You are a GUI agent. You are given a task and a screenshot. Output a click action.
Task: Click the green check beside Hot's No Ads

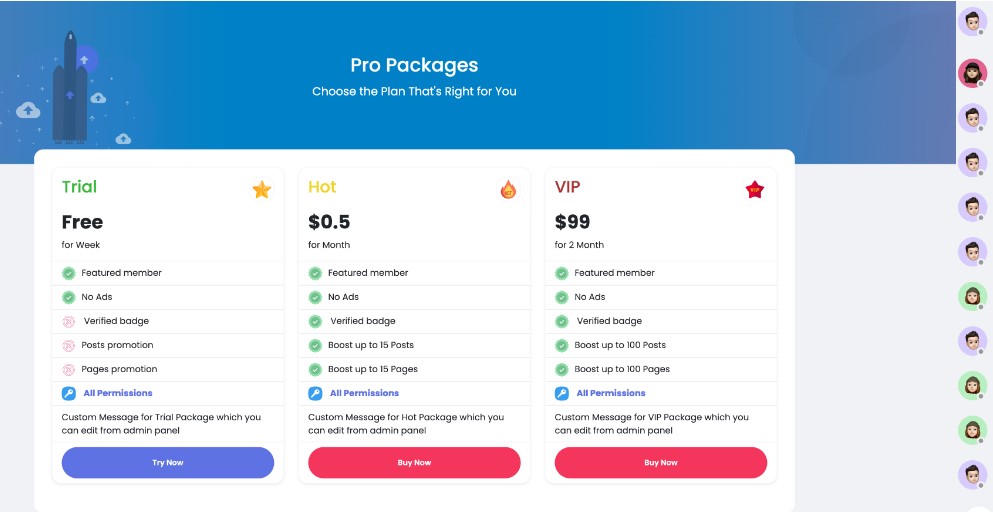[x=315, y=297]
